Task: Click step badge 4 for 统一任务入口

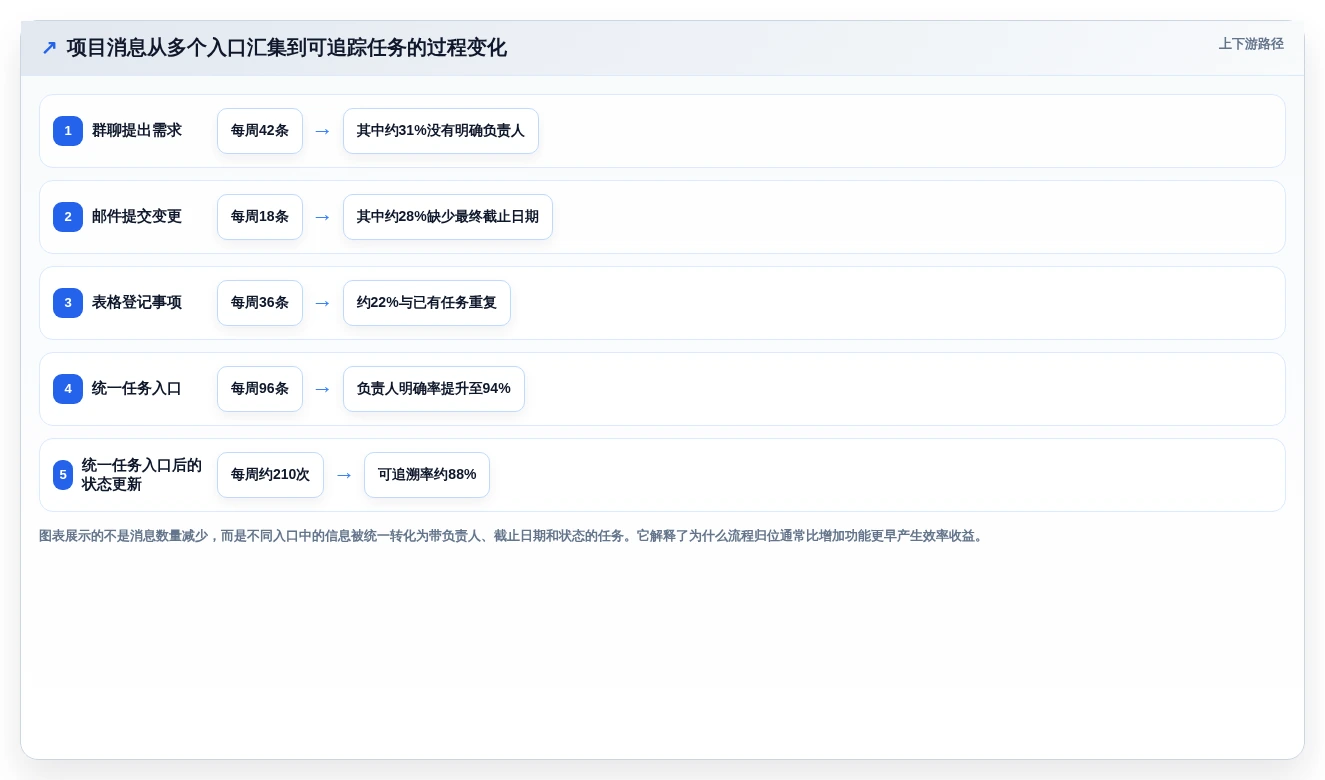Action: (x=68, y=389)
